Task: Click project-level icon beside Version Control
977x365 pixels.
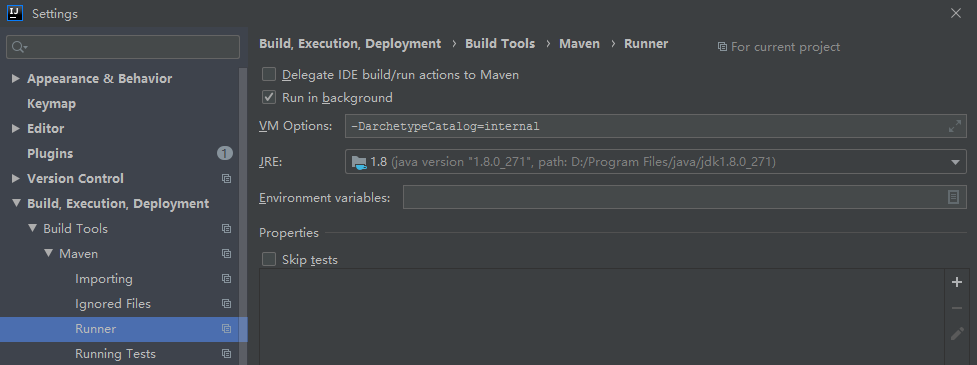Action: click(226, 179)
